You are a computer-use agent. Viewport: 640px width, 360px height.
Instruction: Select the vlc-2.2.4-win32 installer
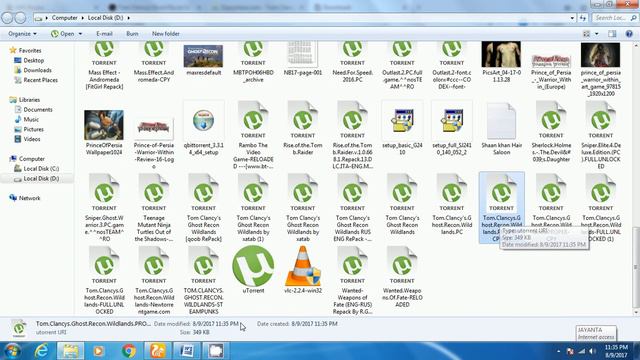pyautogui.click(x=303, y=269)
